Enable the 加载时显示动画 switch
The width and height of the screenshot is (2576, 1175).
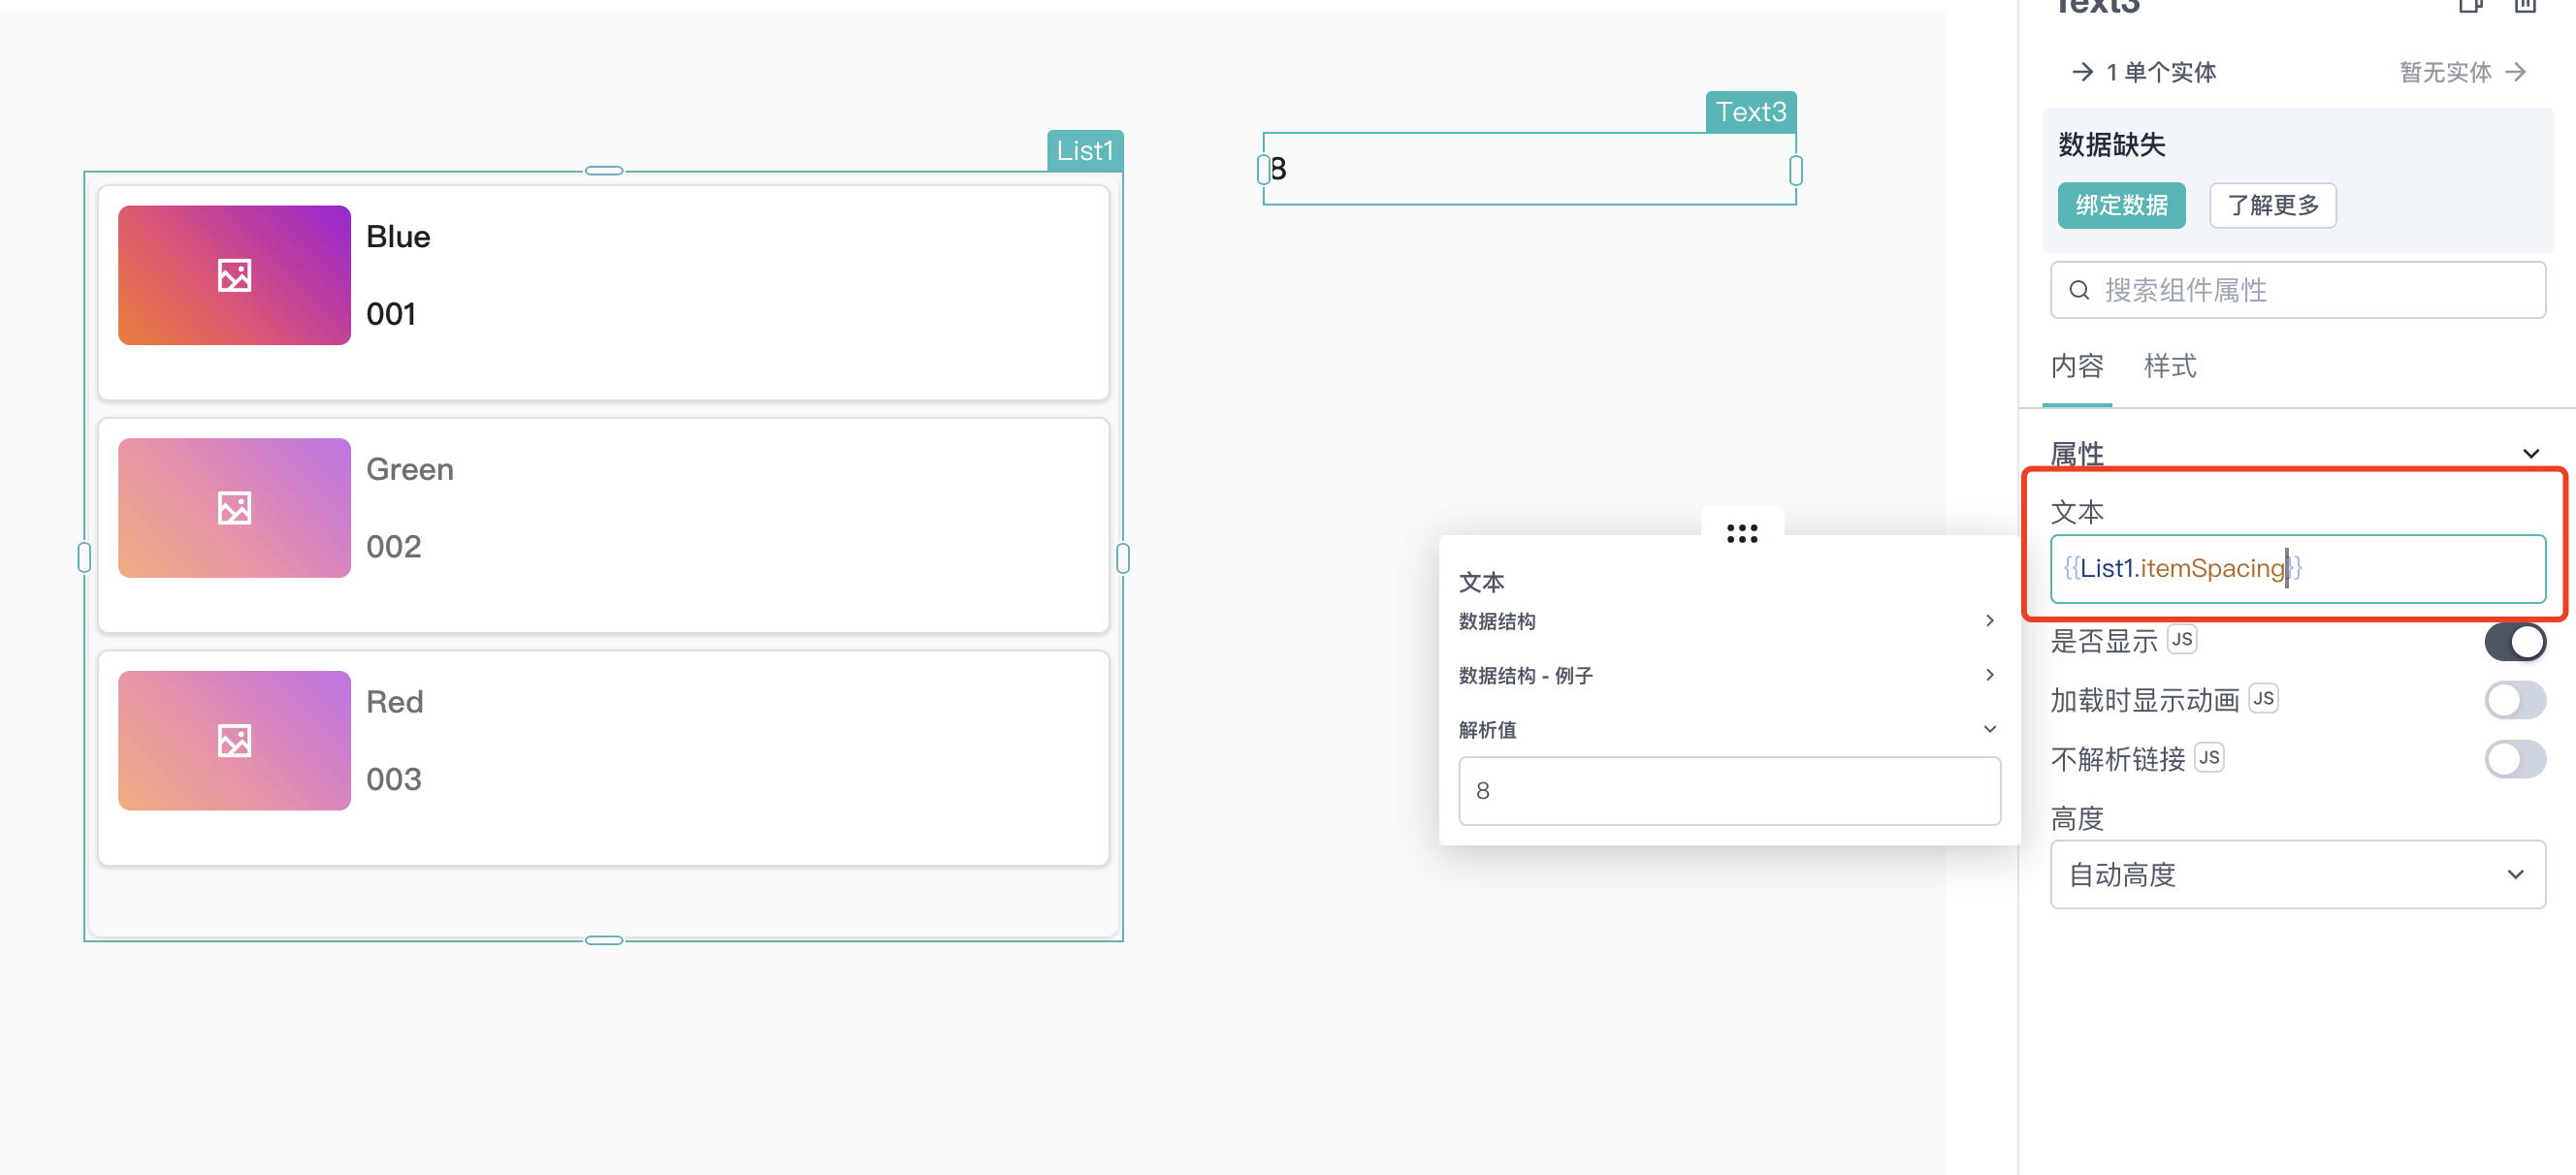pos(2515,700)
